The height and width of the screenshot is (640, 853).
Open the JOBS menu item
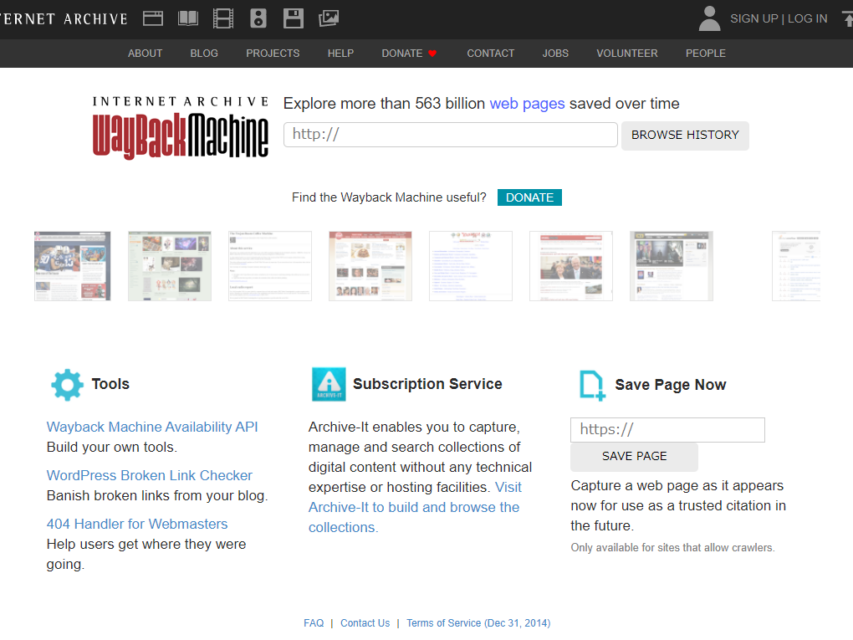(x=555, y=53)
